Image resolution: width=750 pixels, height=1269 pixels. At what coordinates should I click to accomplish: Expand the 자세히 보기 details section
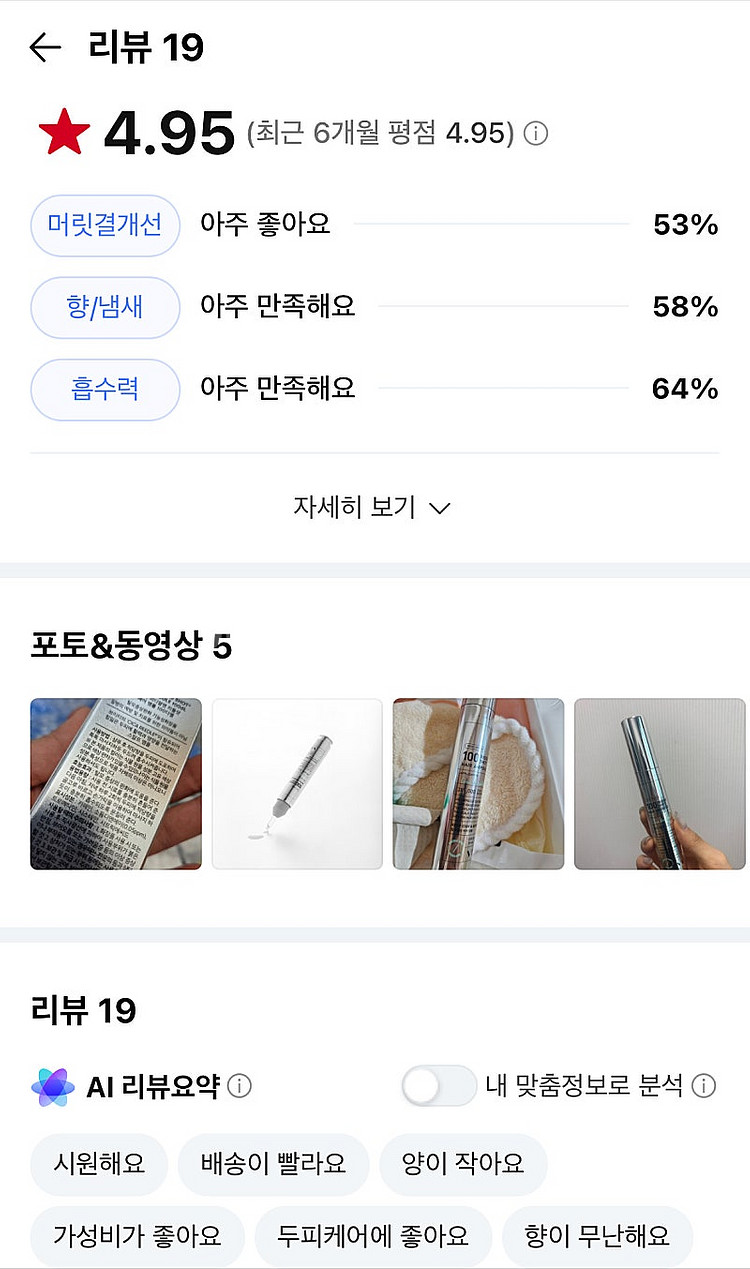pos(372,507)
